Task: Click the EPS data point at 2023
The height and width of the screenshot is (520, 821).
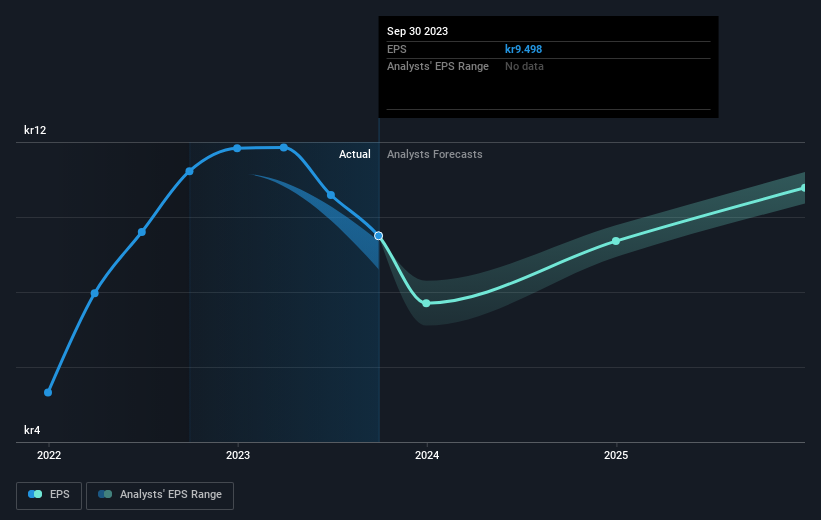Action: point(237,148)
